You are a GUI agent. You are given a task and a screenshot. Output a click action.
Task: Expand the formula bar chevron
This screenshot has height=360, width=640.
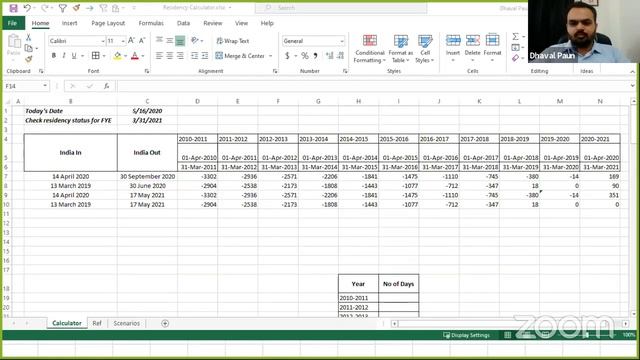point(632,86)
